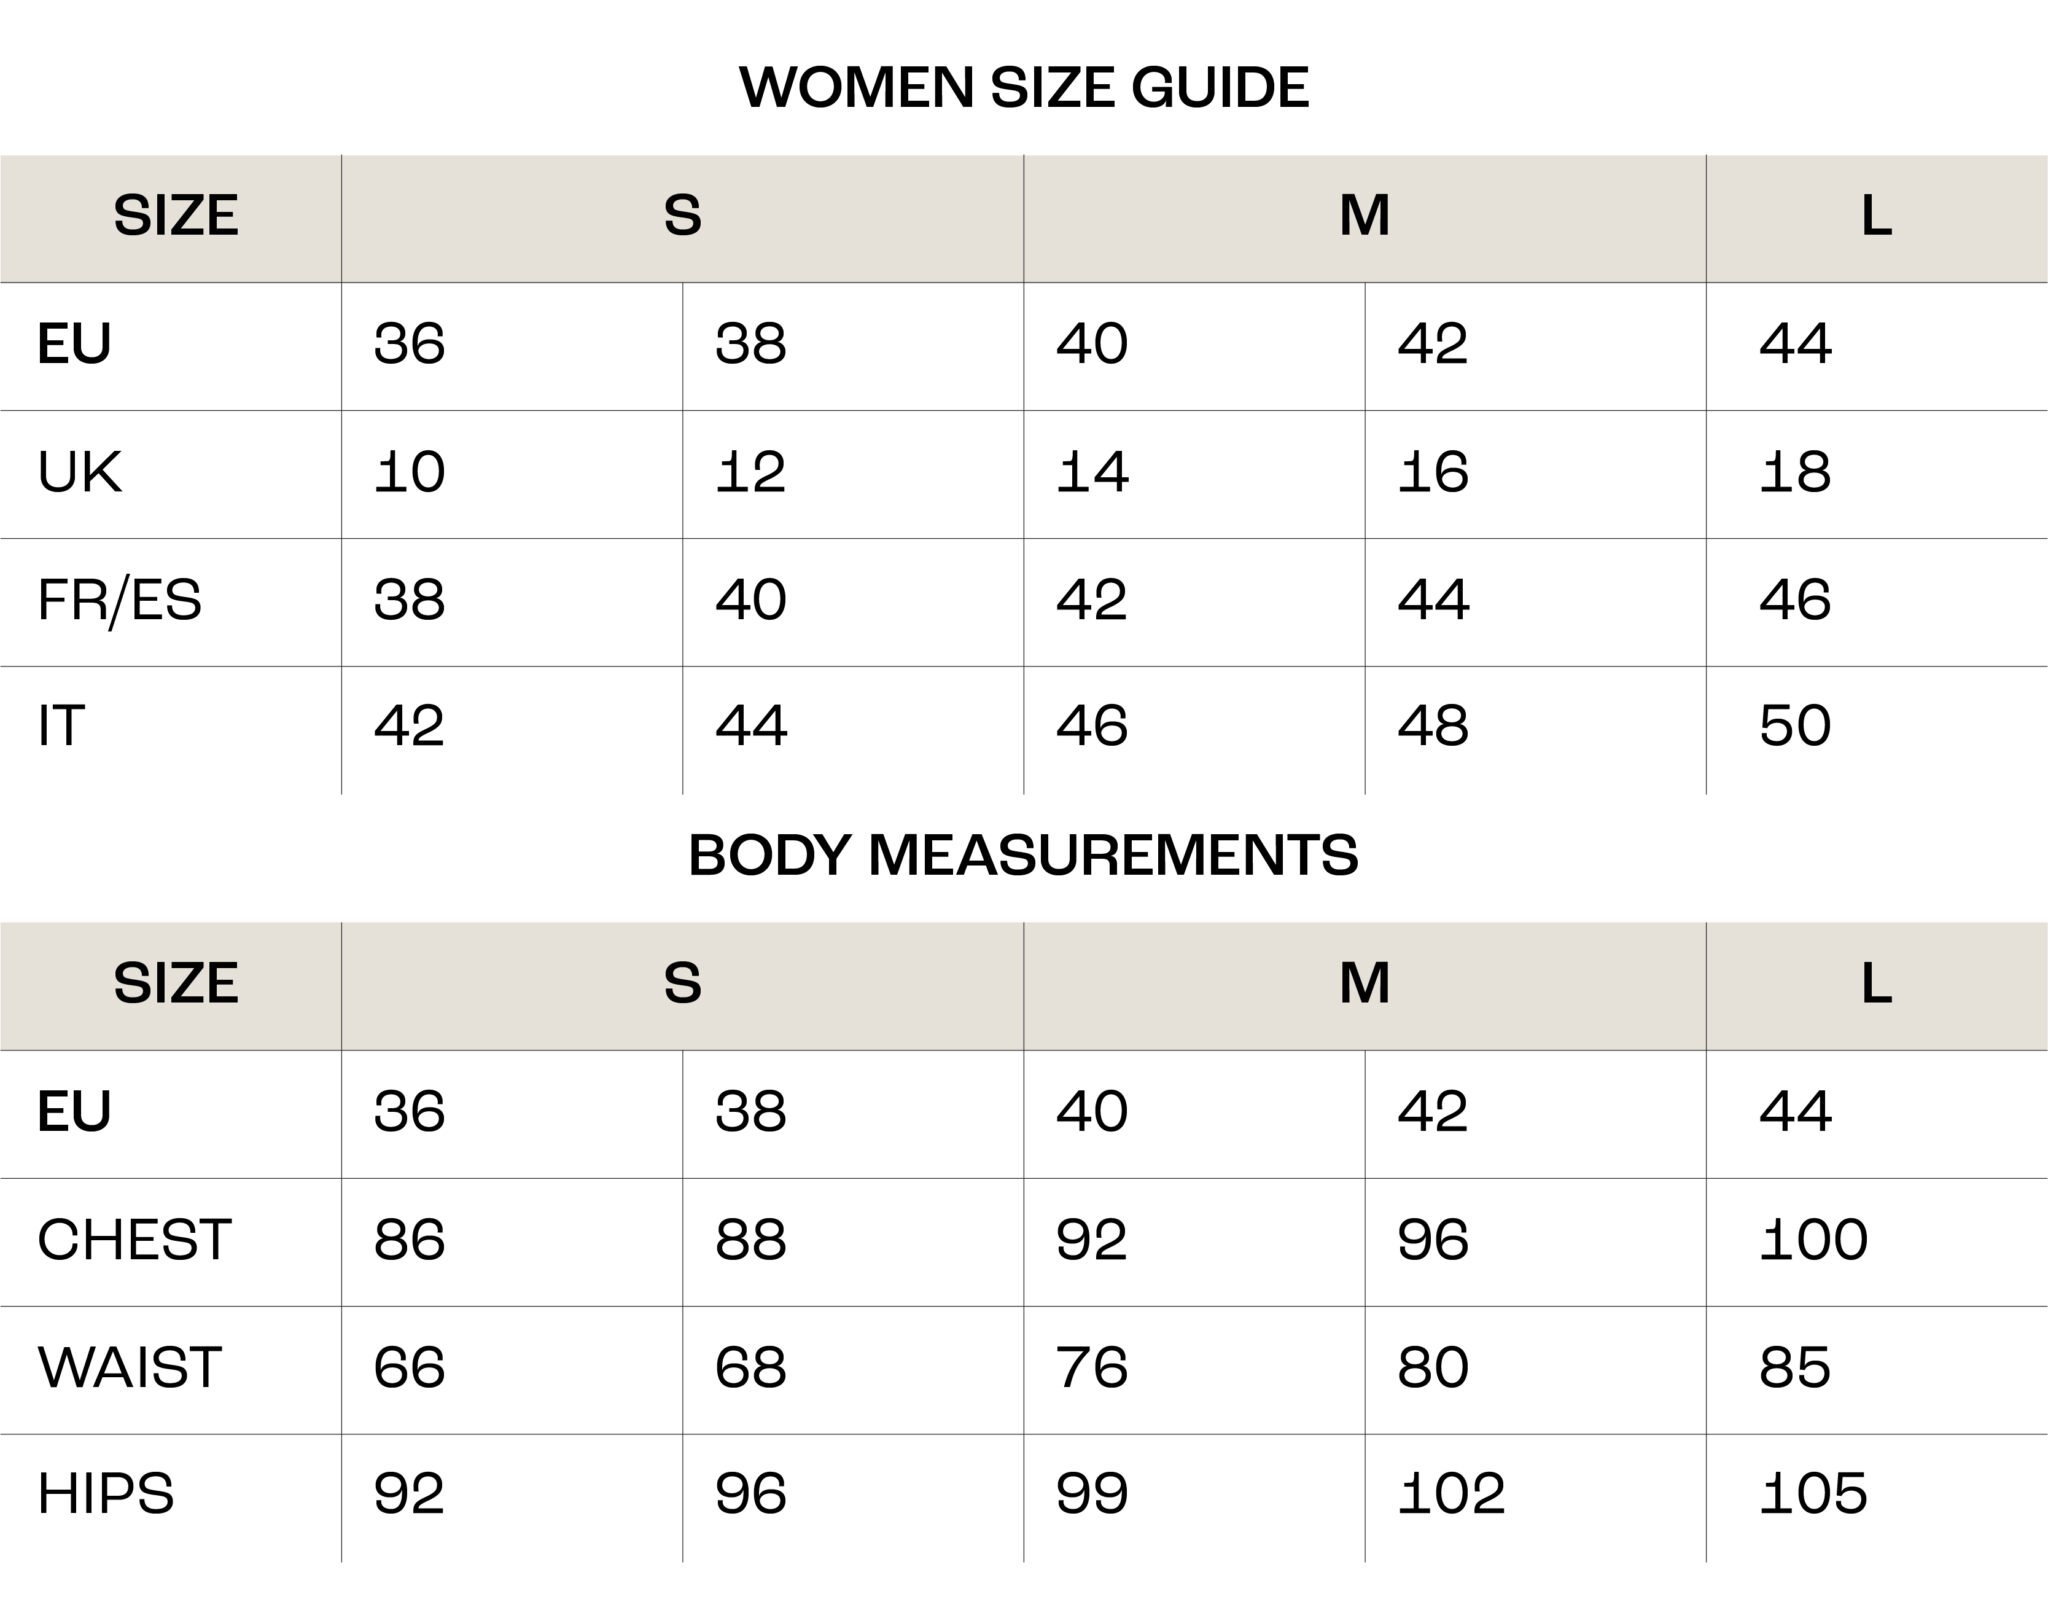
Task: Select the chest measurement 100 cell
Action: click(1813, 1240)
